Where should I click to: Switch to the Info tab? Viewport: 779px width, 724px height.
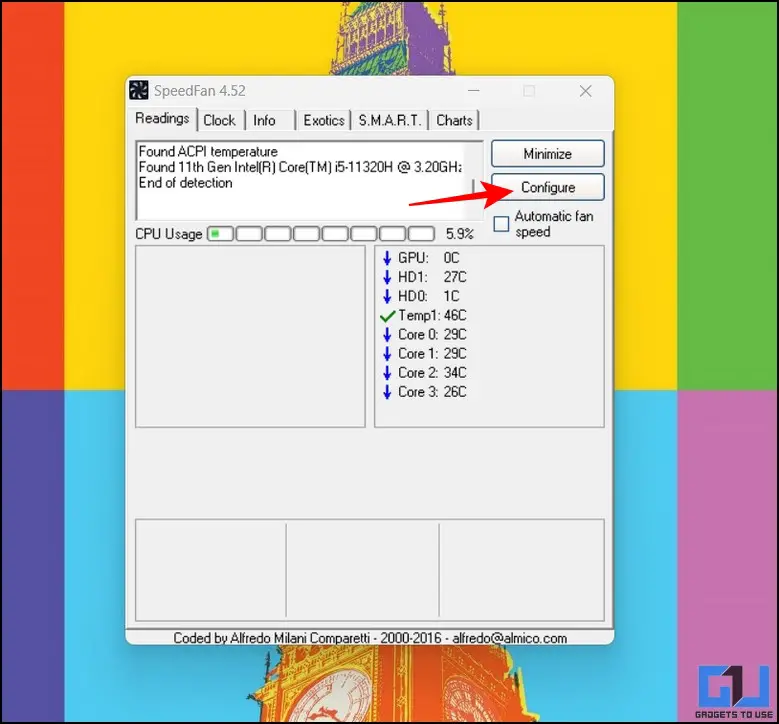point(265,120)
